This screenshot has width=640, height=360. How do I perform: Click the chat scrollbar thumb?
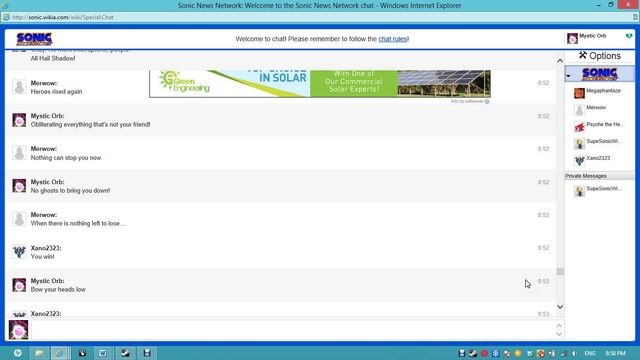[x=560, y=271]
